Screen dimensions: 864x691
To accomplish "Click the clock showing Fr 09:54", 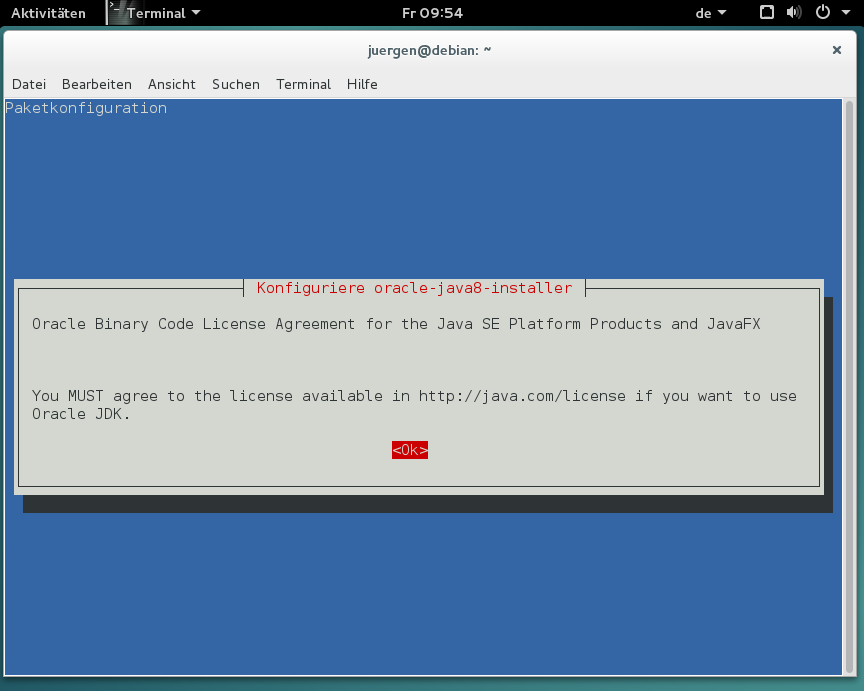I will click(x=431, y=13).
